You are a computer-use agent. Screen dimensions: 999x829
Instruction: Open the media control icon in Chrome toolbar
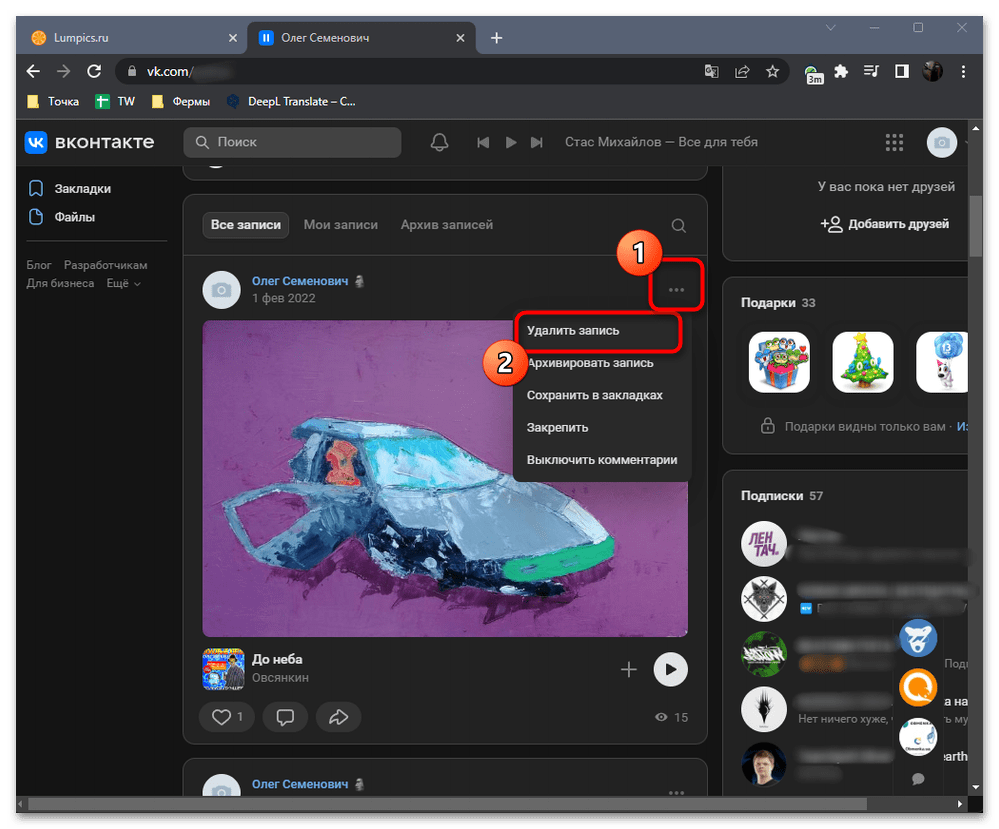871,71
